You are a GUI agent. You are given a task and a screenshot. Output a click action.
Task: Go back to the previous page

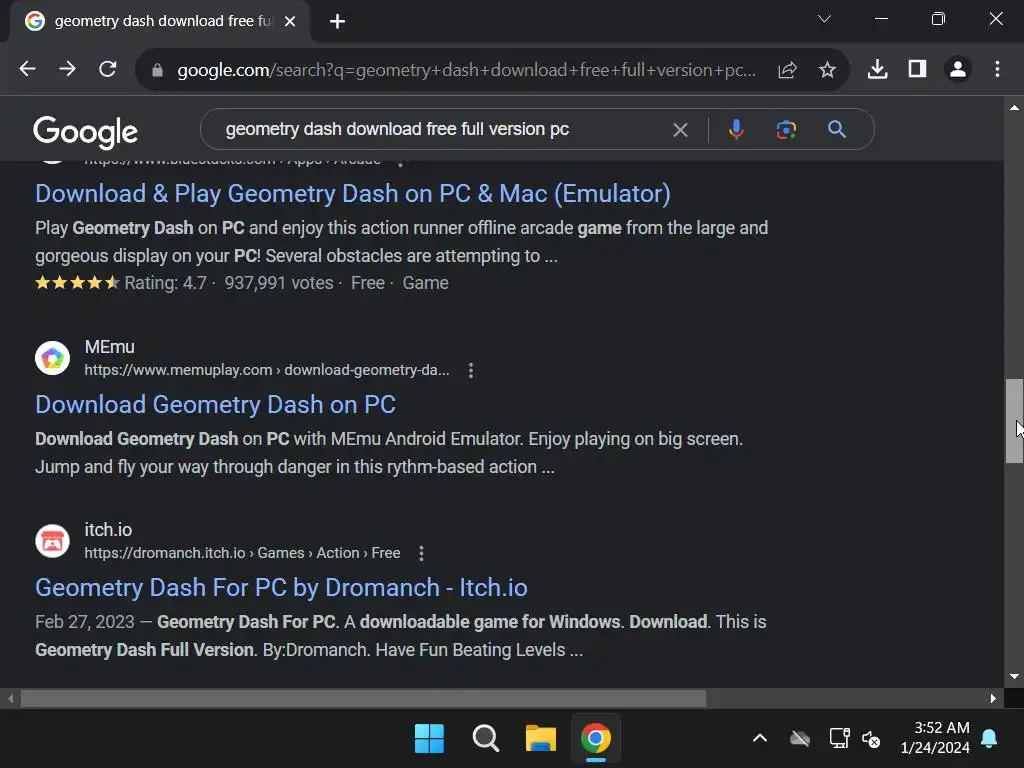27,69
